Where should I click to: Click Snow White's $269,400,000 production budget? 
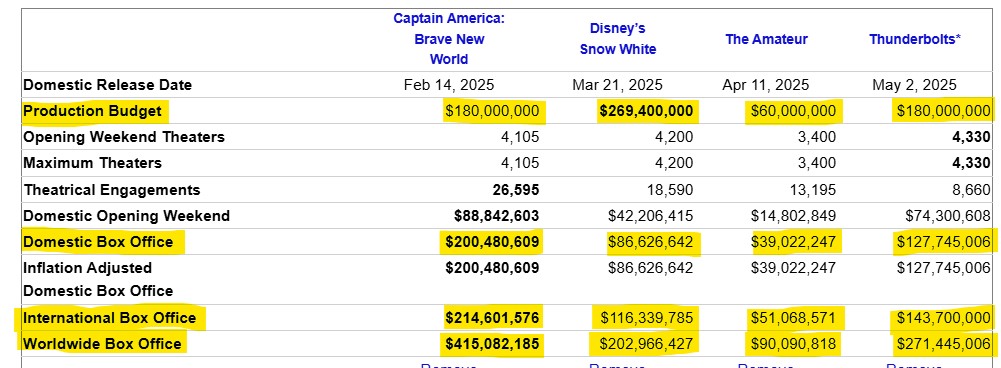(646, 111)
